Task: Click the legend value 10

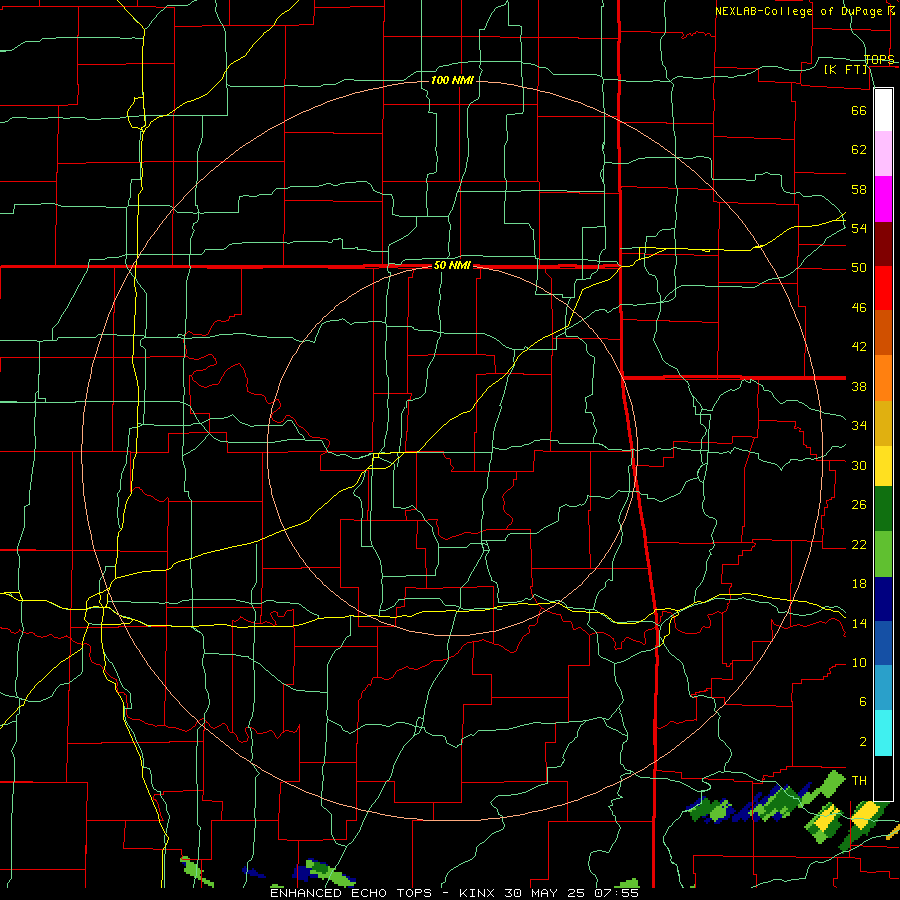Action: coord(859,663)
